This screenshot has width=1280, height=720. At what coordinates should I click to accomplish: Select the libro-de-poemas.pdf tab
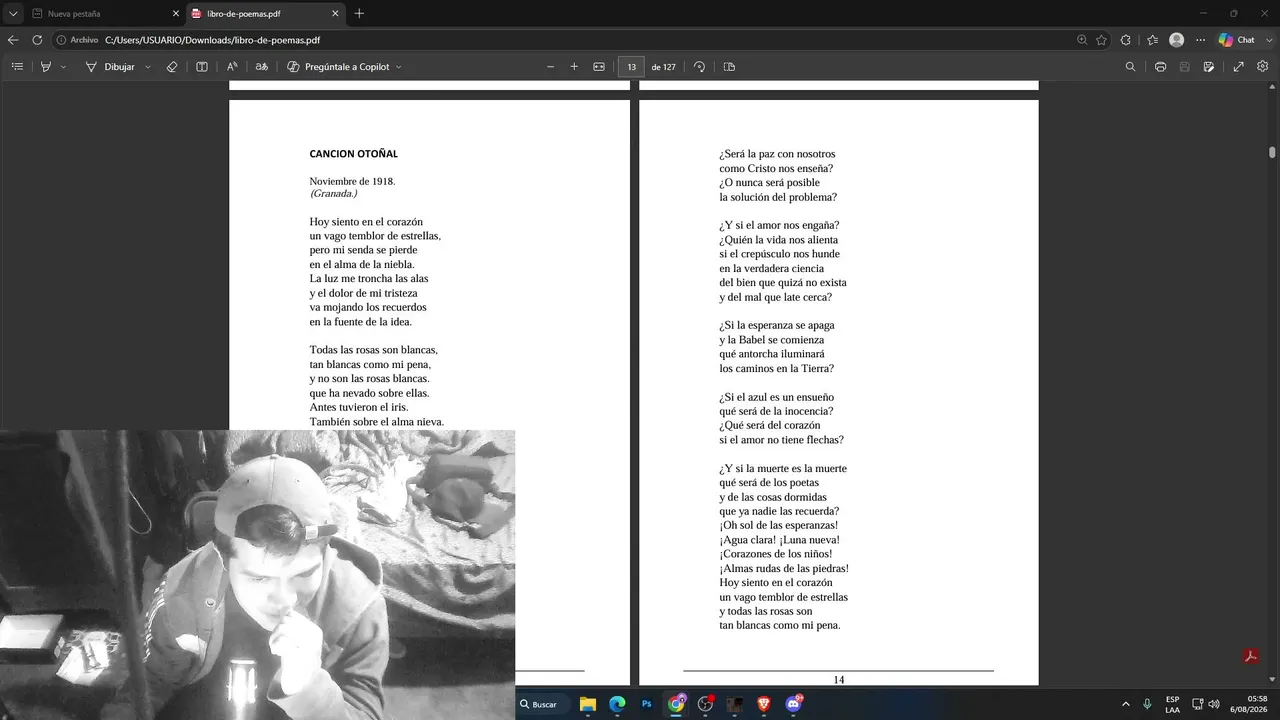pyautogui.click(x=264, y=14)
